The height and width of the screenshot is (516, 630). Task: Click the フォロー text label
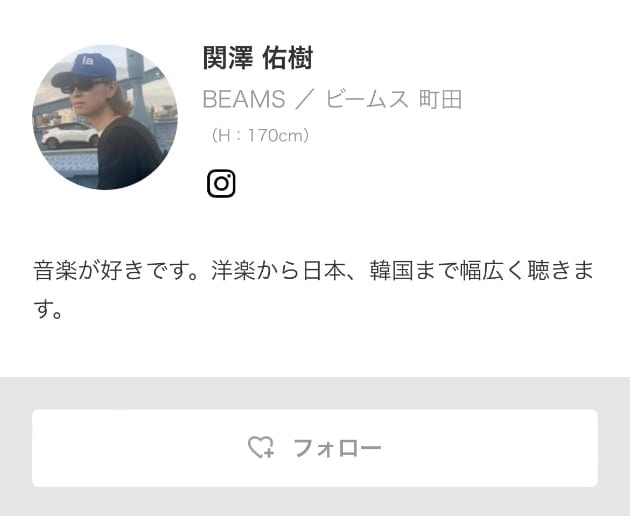point(337,448)
